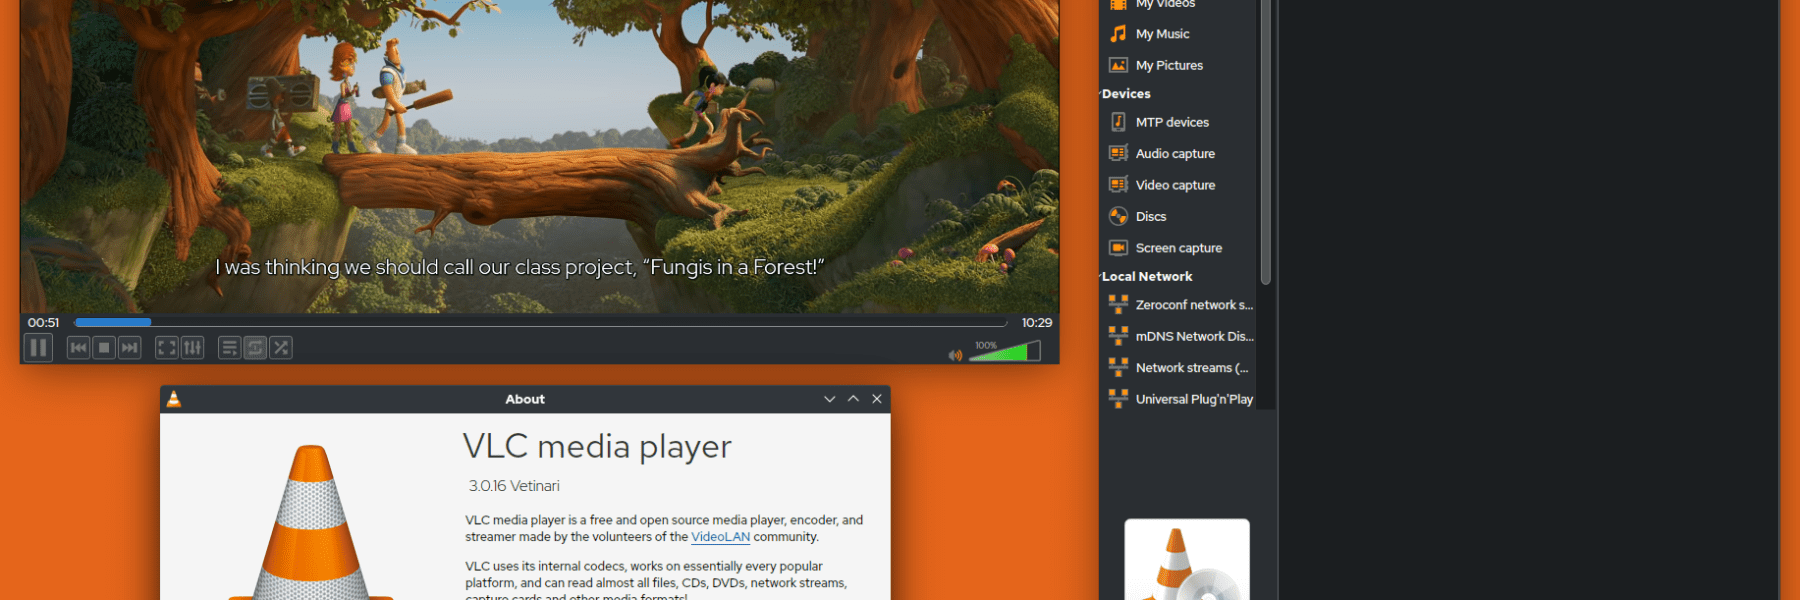This screenshot has width=1800, height=600.
Task: Pause the video playback
Action: coord(38,348)
